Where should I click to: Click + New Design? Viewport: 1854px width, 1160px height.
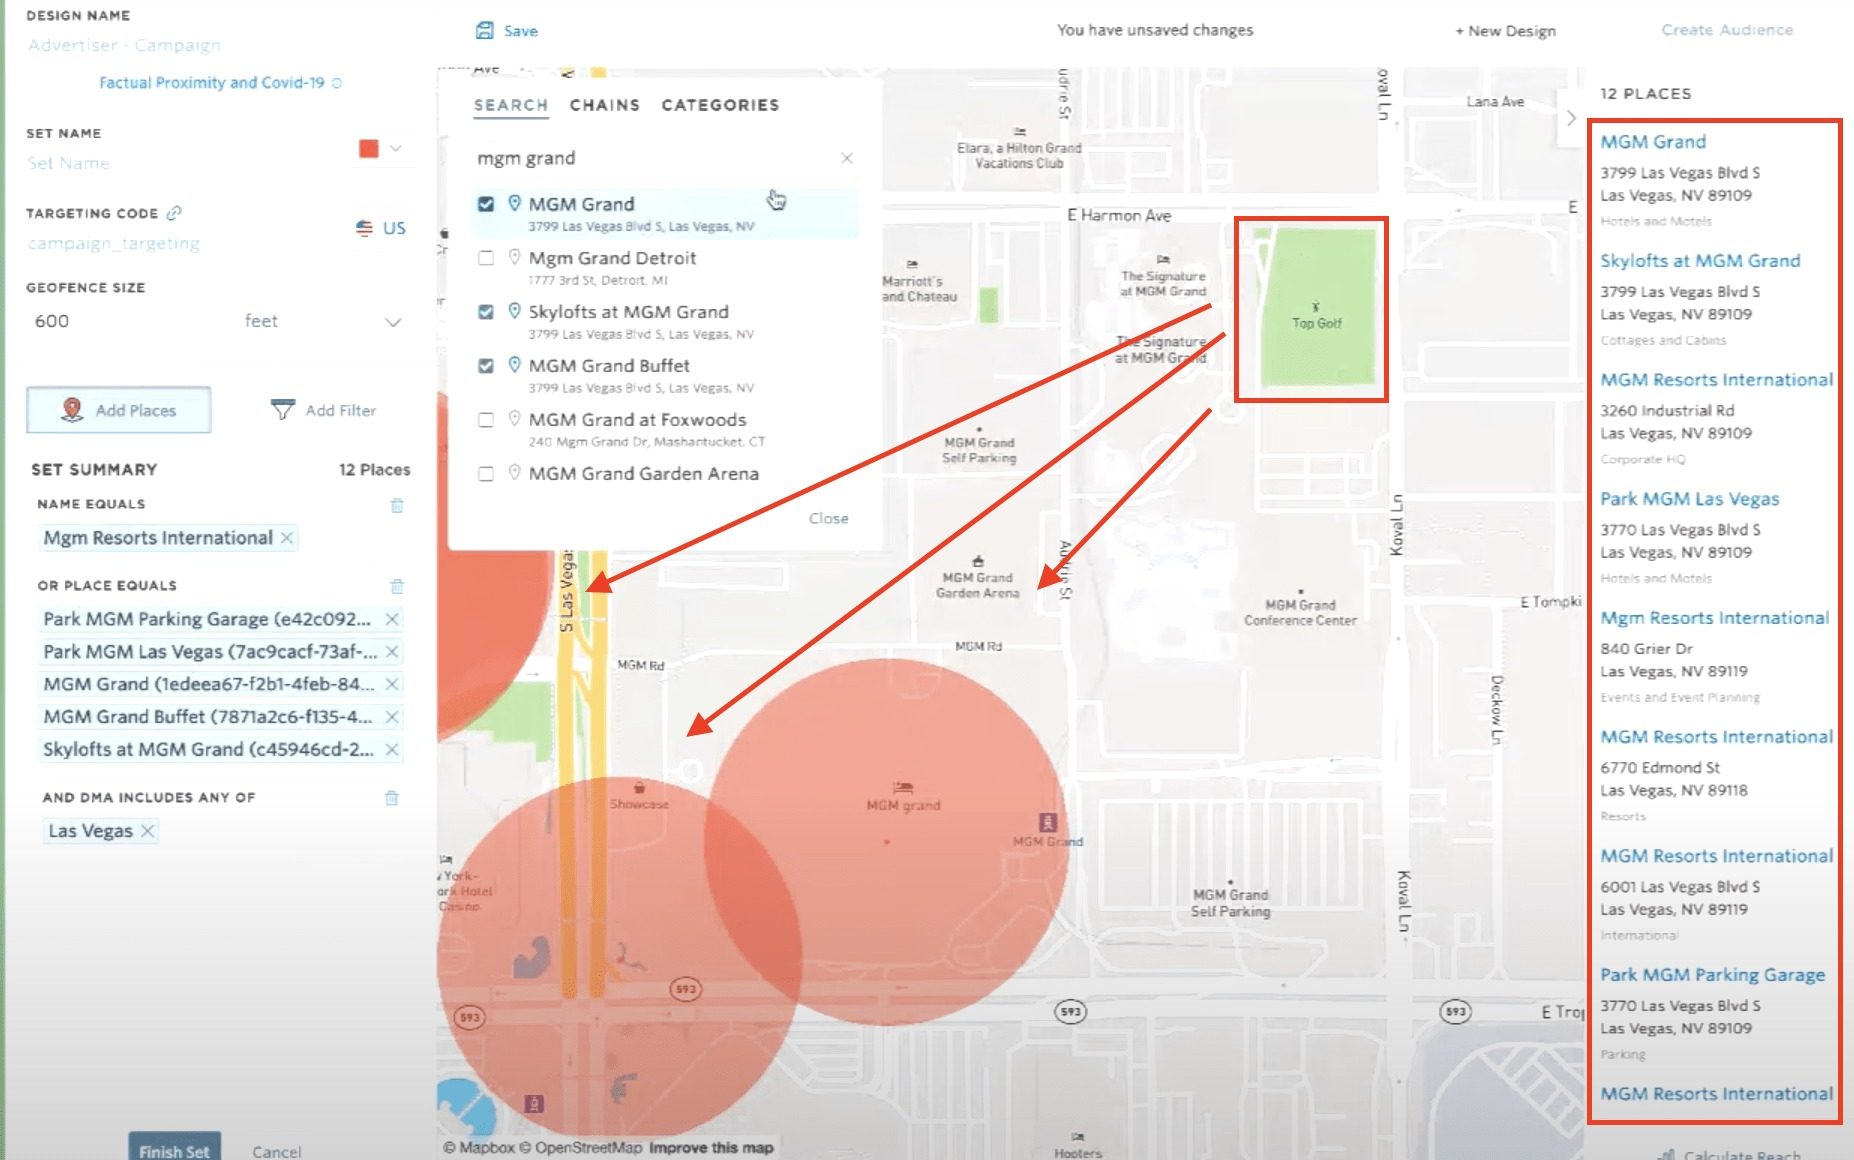[x=1505, y=31]
